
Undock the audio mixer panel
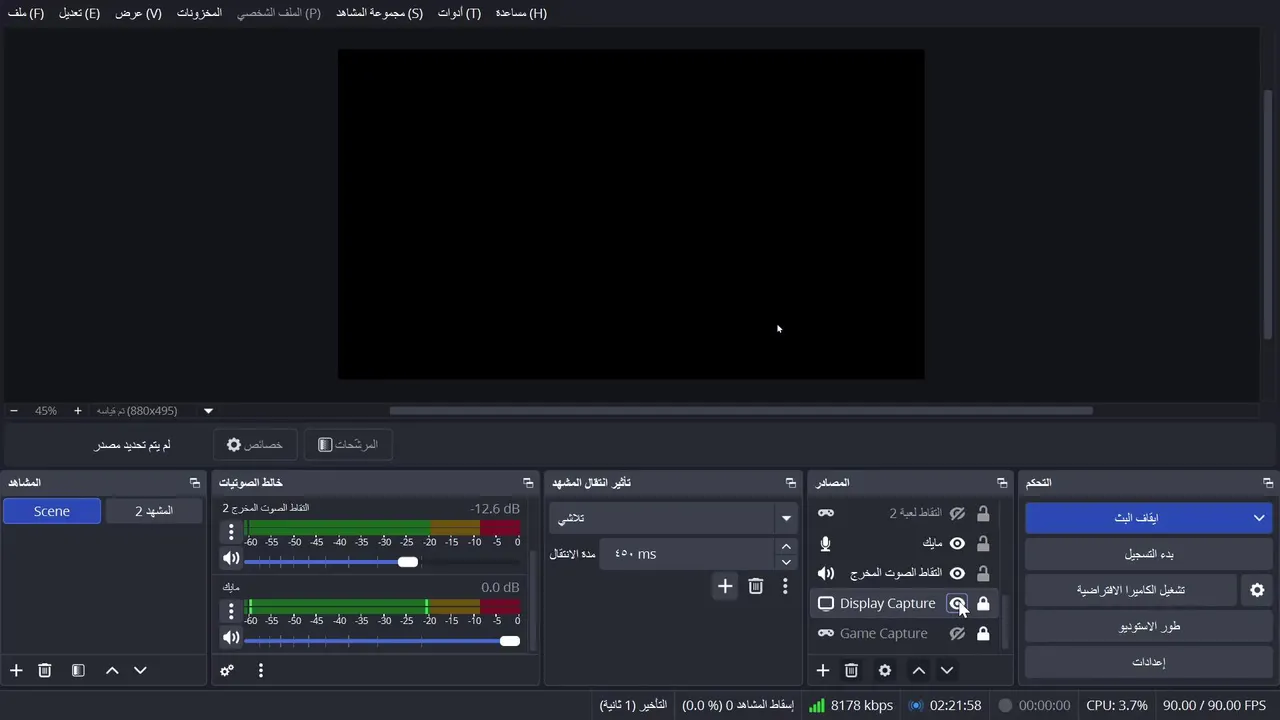tap(528, 483)
